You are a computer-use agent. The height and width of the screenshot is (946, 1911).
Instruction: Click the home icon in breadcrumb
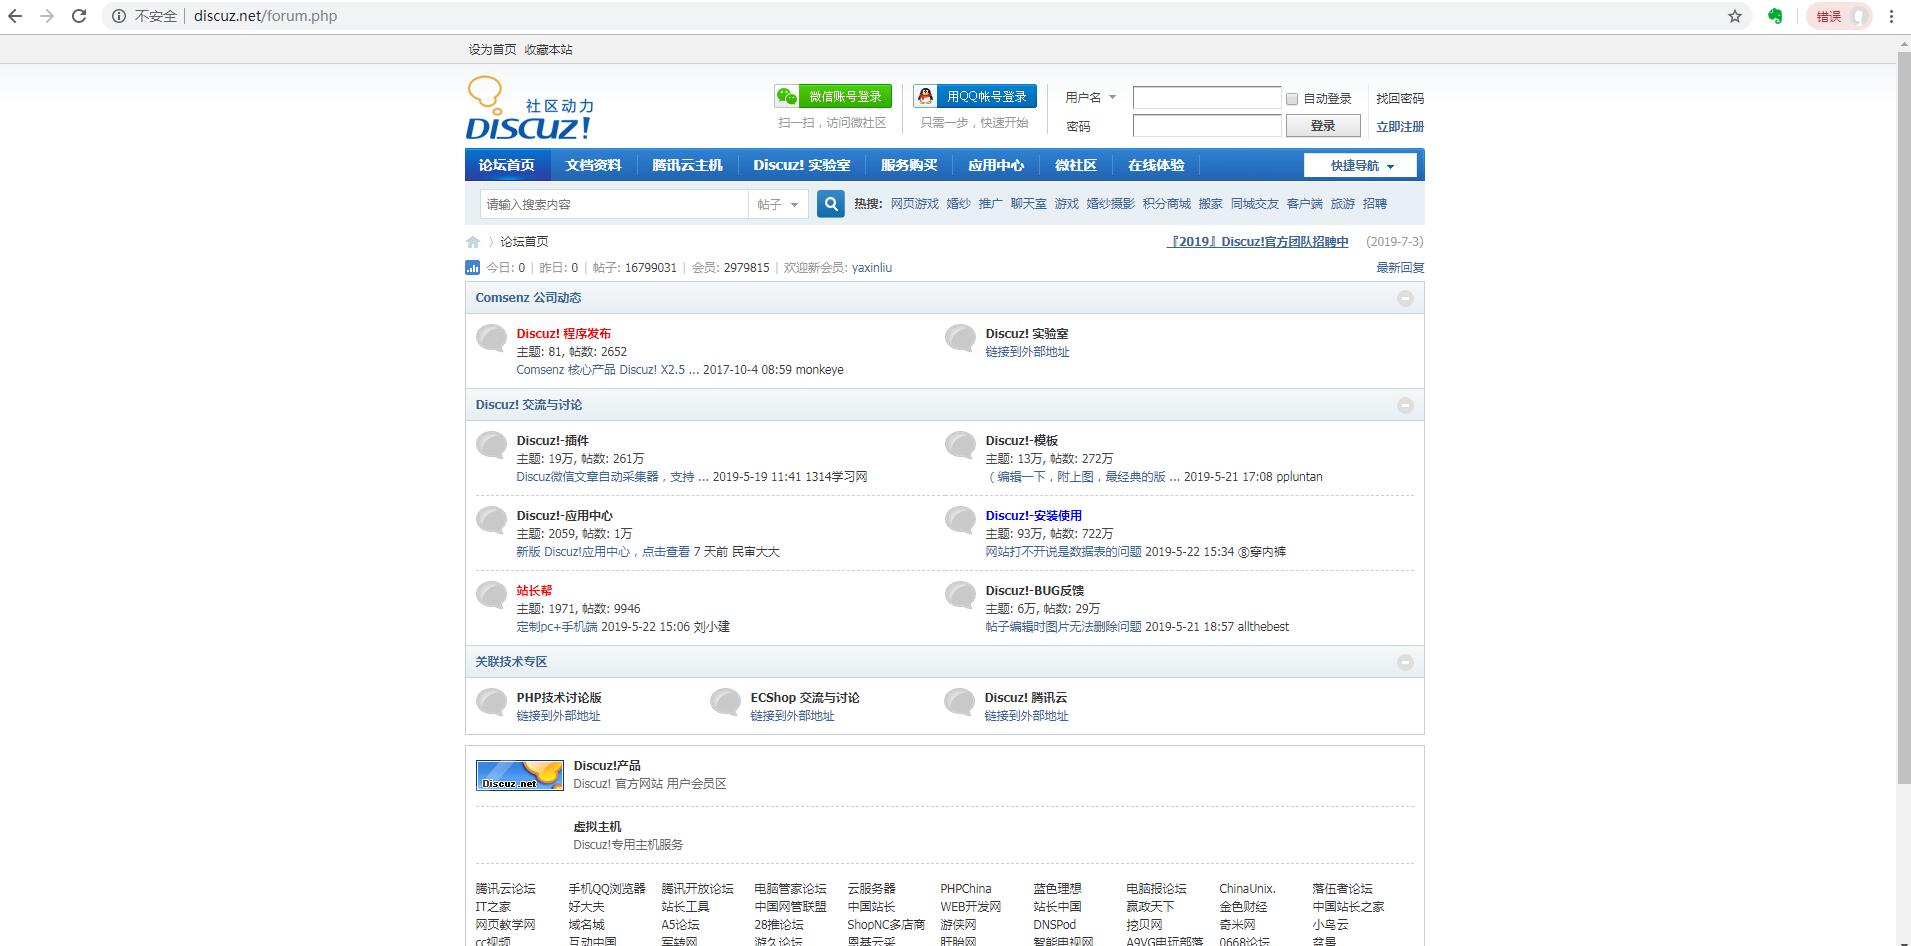point(473,242)
